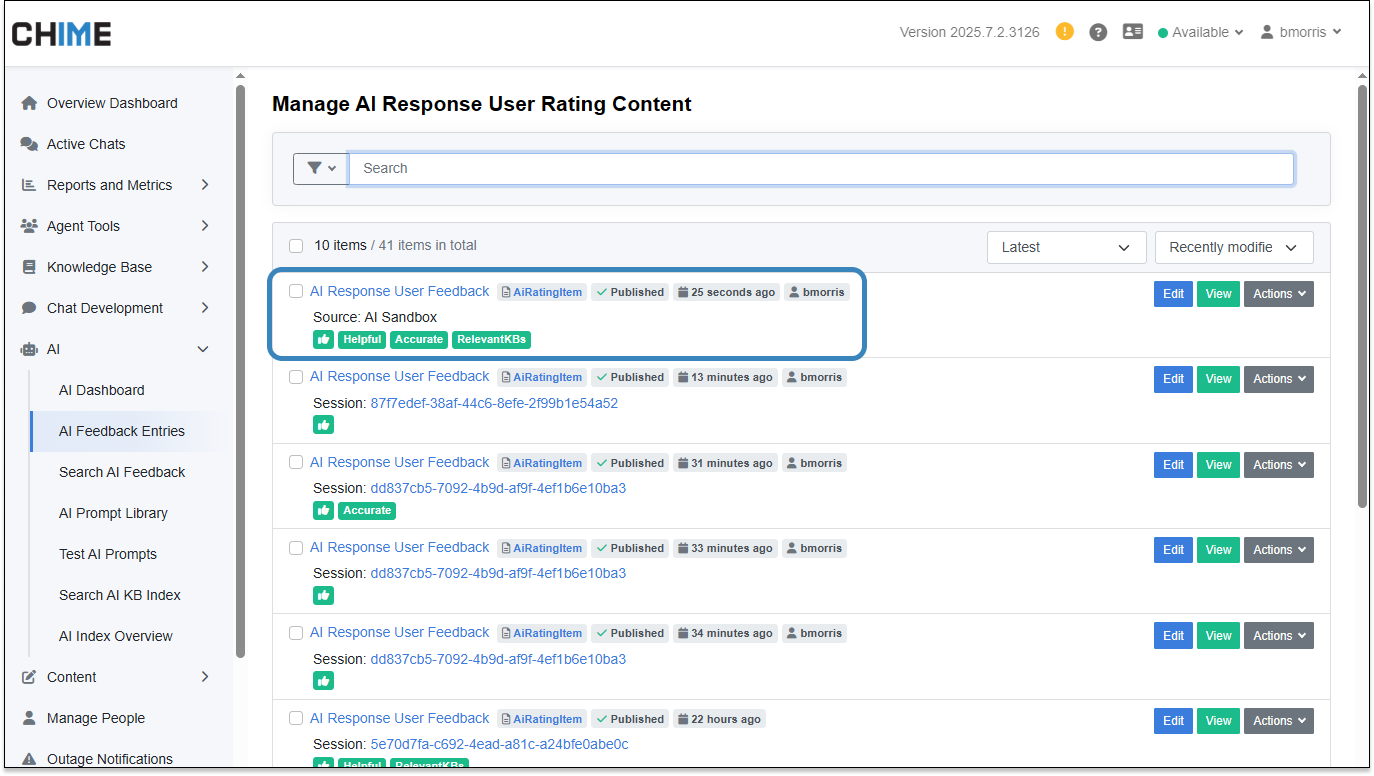Click thumbs-up icon in the 33 minutes ago entry
The height and width of the screenshot is (776, 1374).
click(x=323, y=595)
